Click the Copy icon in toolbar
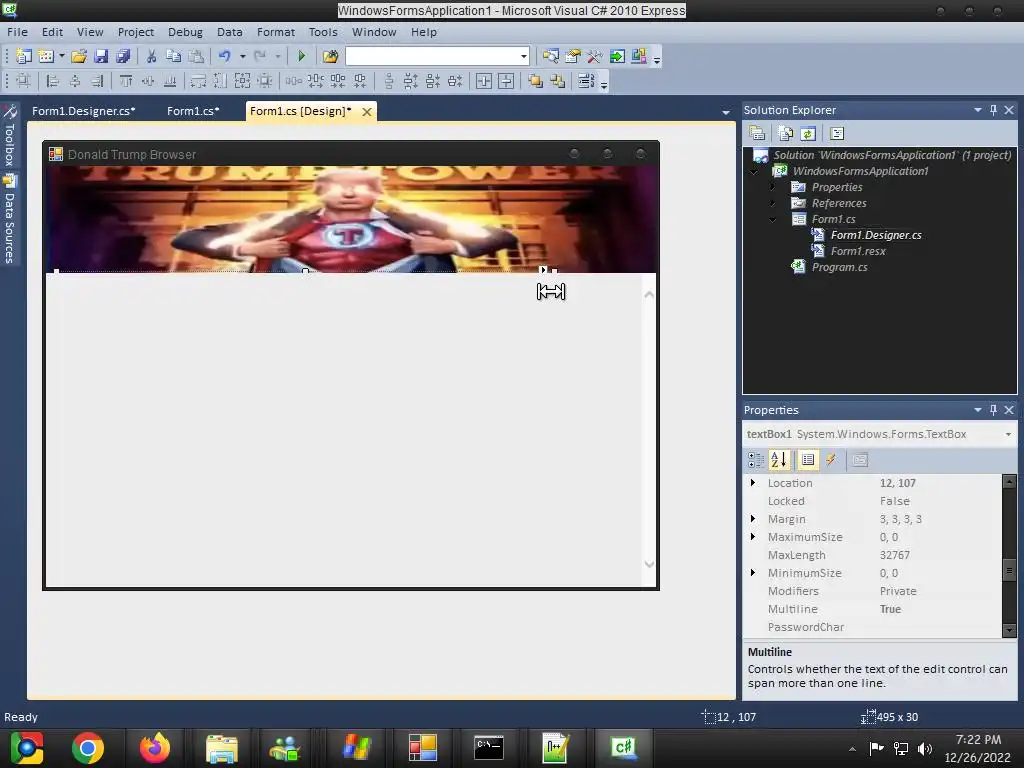1024x768 pixels. point(173,56)
